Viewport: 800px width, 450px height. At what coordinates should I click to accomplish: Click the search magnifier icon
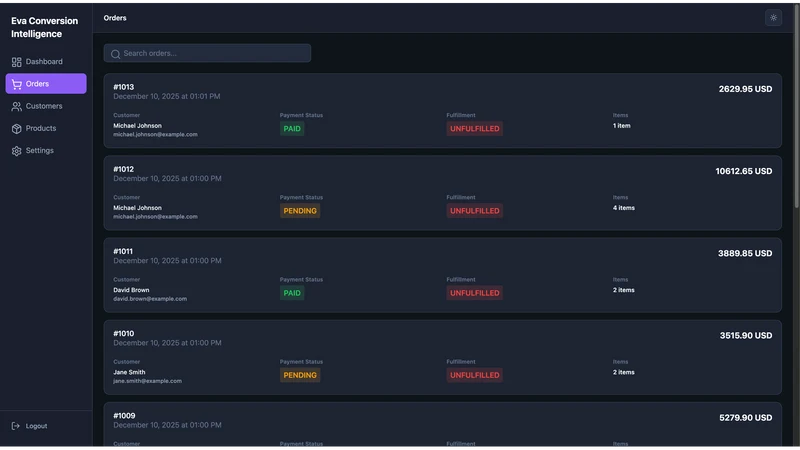[115, 54]
